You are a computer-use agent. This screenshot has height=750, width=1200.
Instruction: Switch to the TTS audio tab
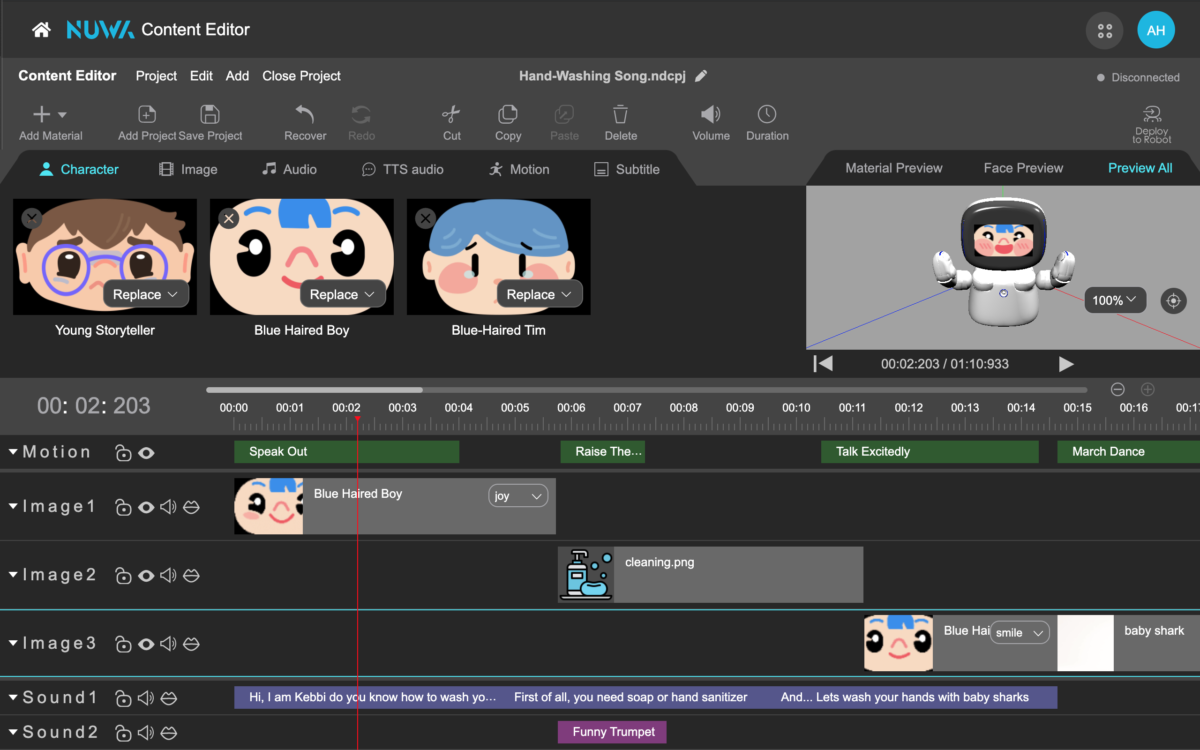click(x=402, y=169)
